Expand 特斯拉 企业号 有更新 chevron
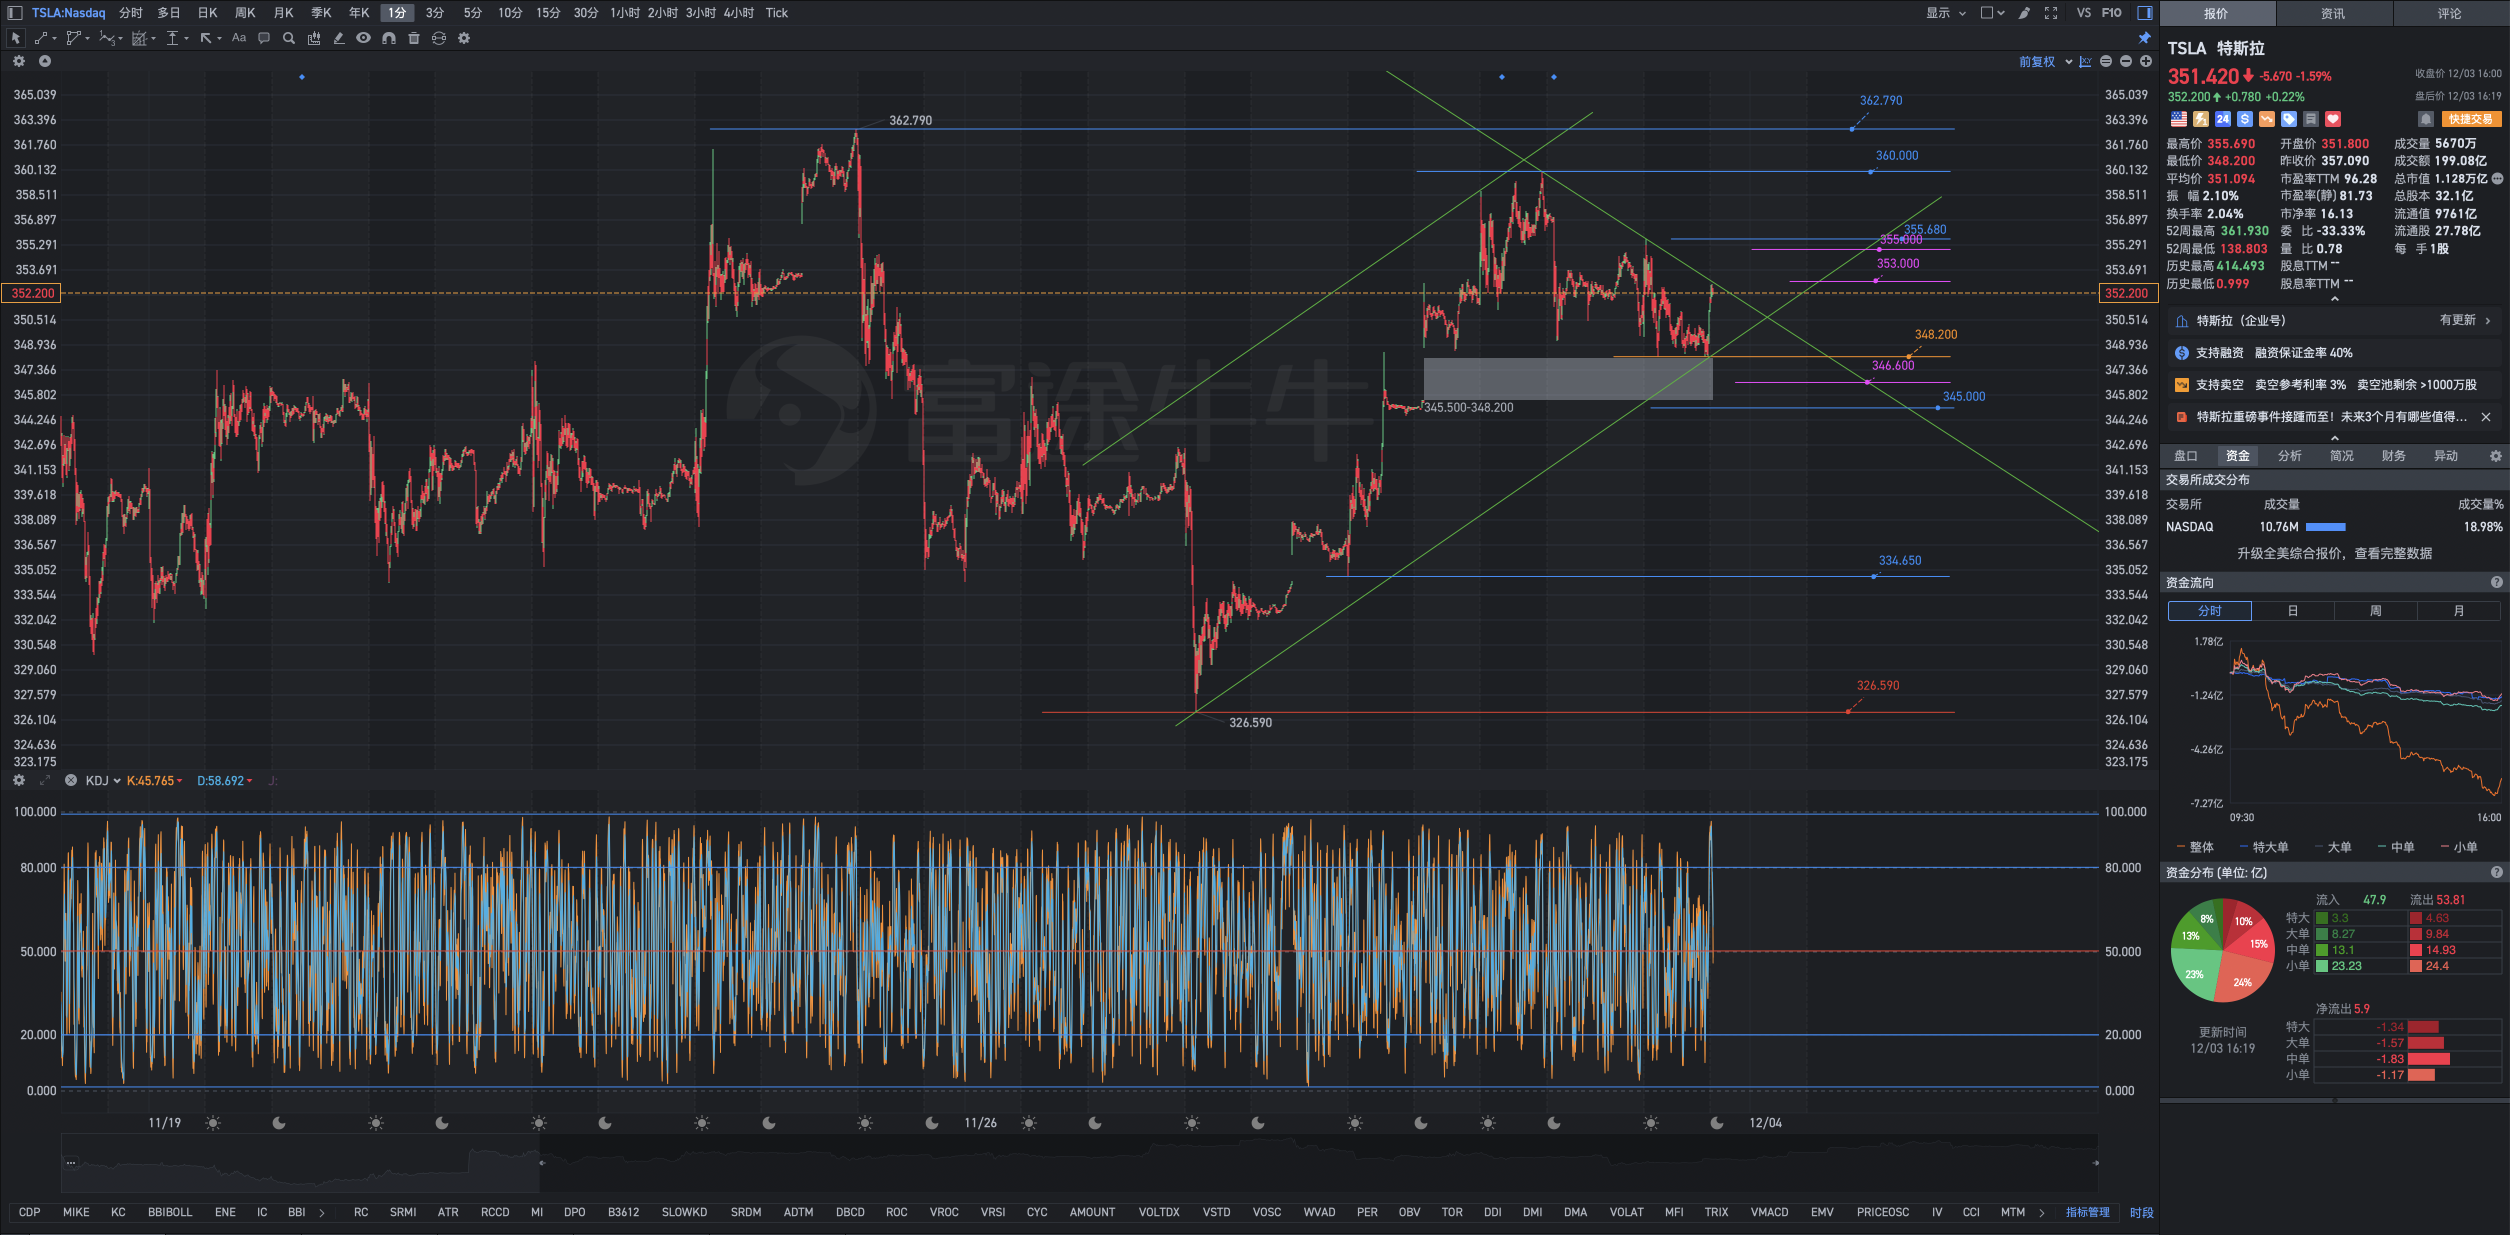Screen dimensions: 2510x1235 (2488, 321)
